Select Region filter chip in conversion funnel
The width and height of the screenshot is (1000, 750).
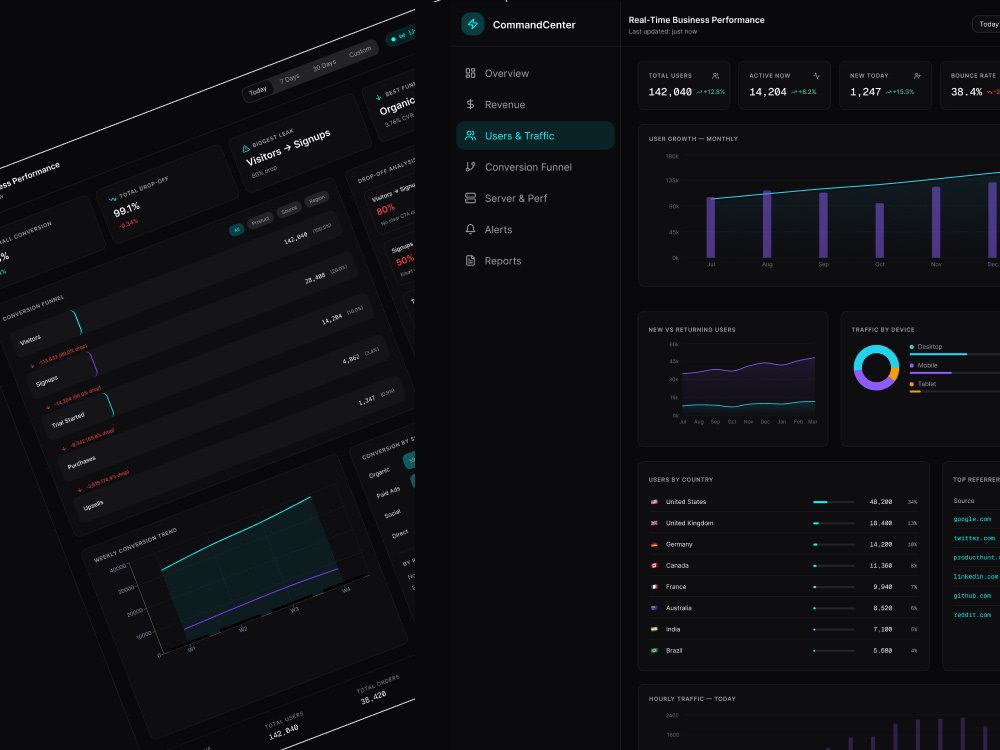[317, 200]
